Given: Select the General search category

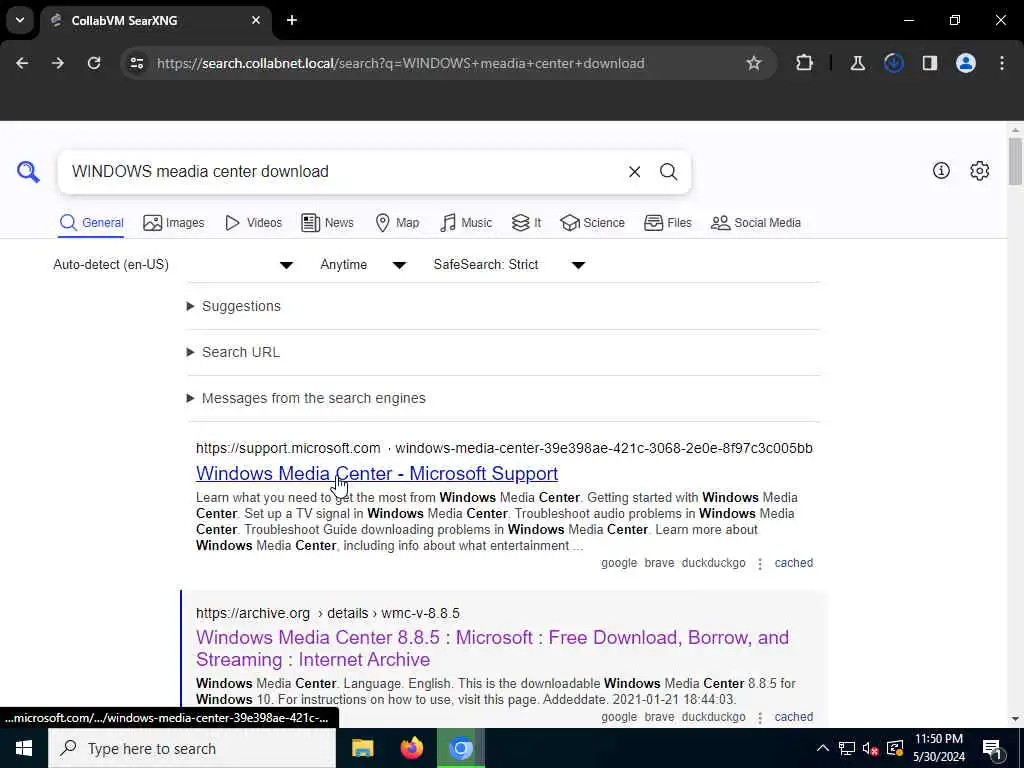Looking at the screenshot, I should tap(91, 223).
